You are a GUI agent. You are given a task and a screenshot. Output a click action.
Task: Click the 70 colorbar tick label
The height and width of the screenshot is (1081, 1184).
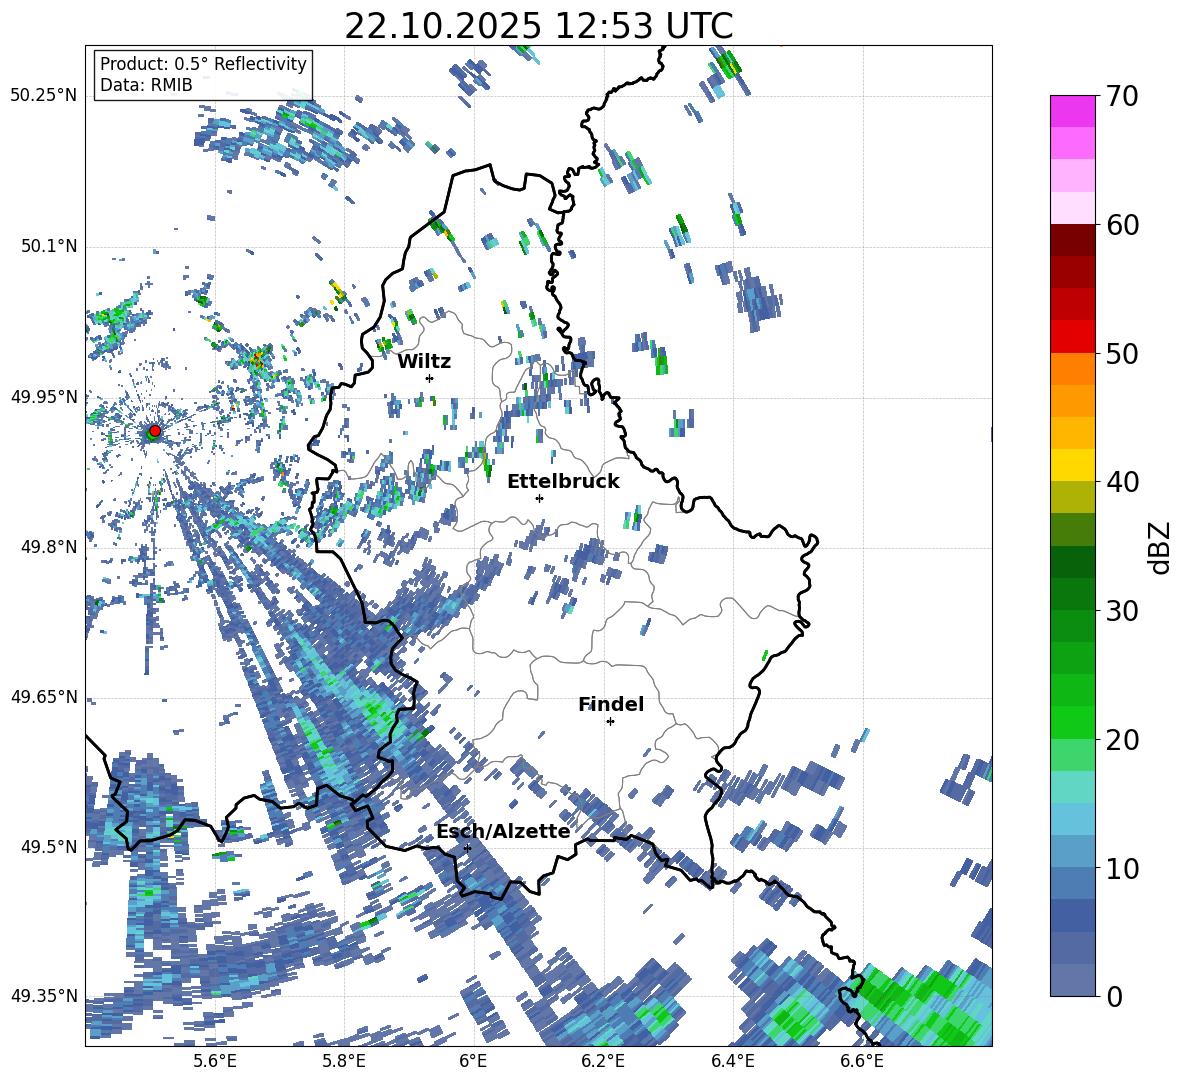pyautogui.click(x=1122, y=97)
